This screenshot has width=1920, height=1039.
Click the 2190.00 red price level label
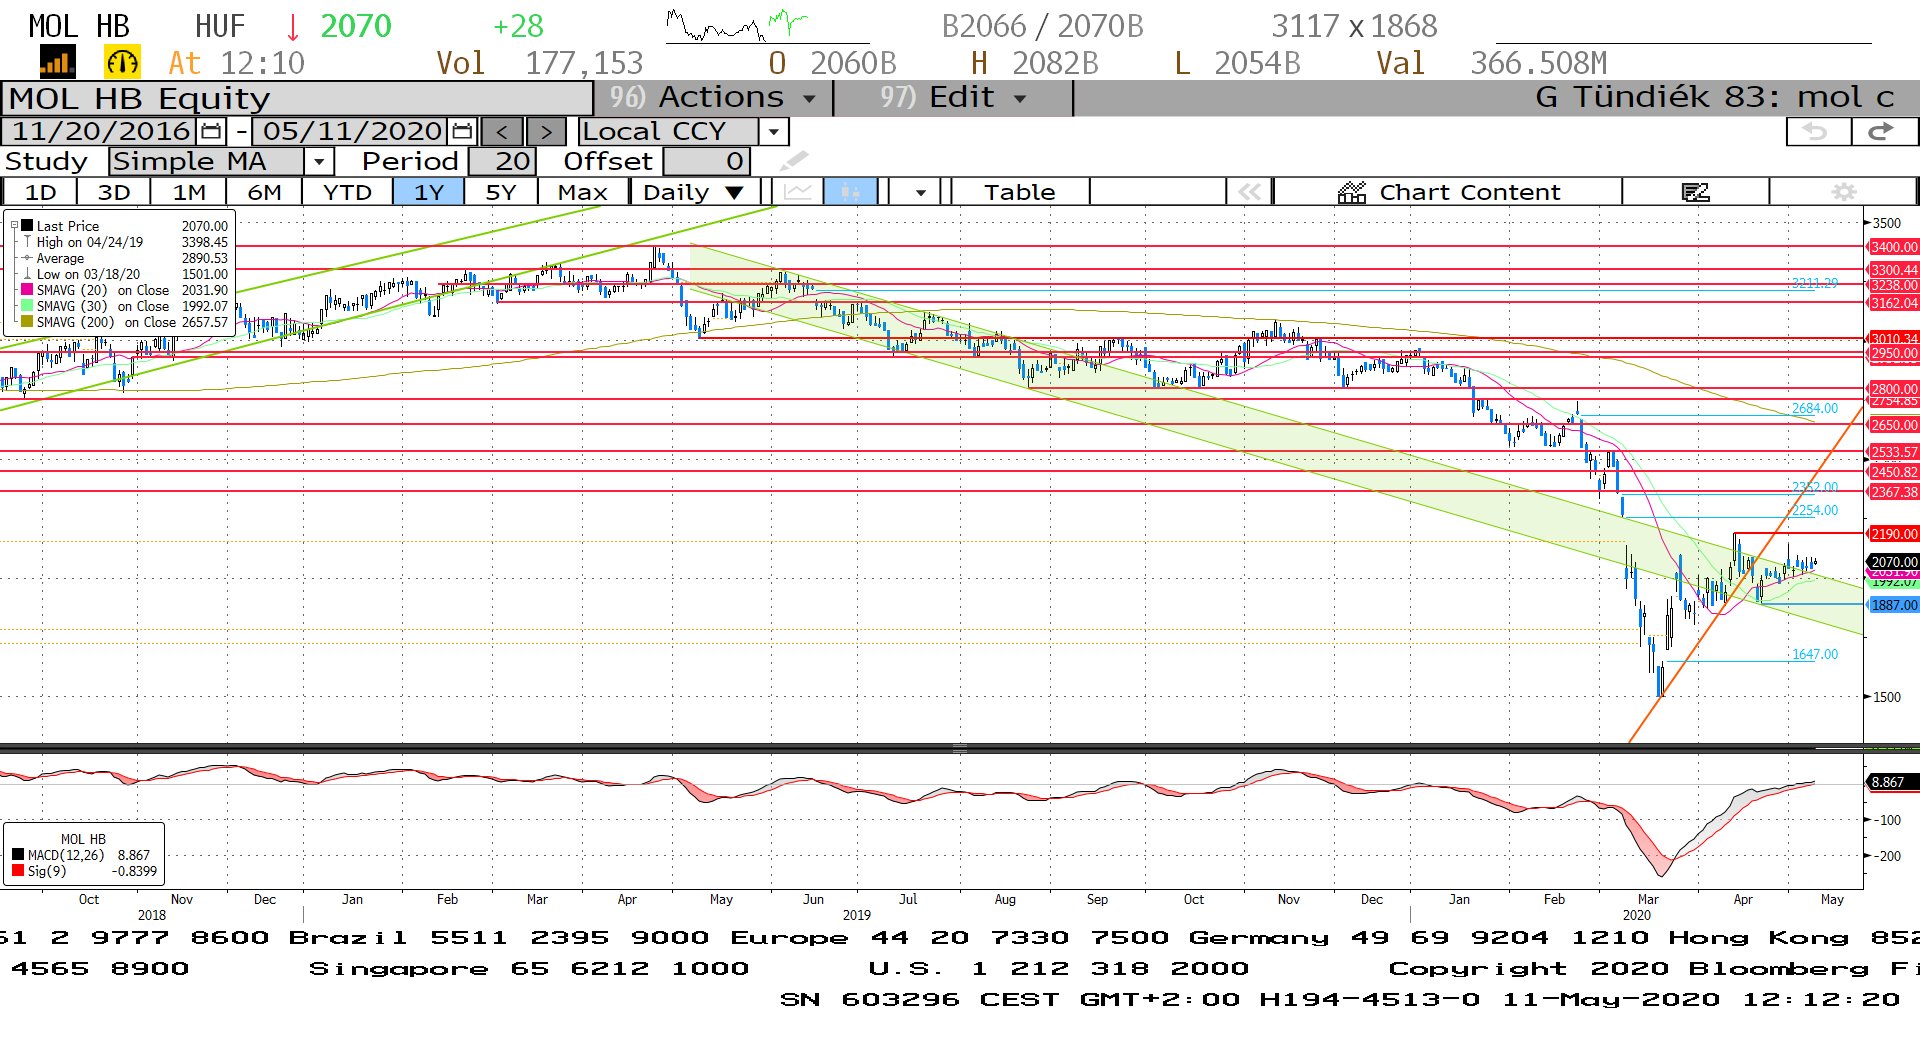1894,533
